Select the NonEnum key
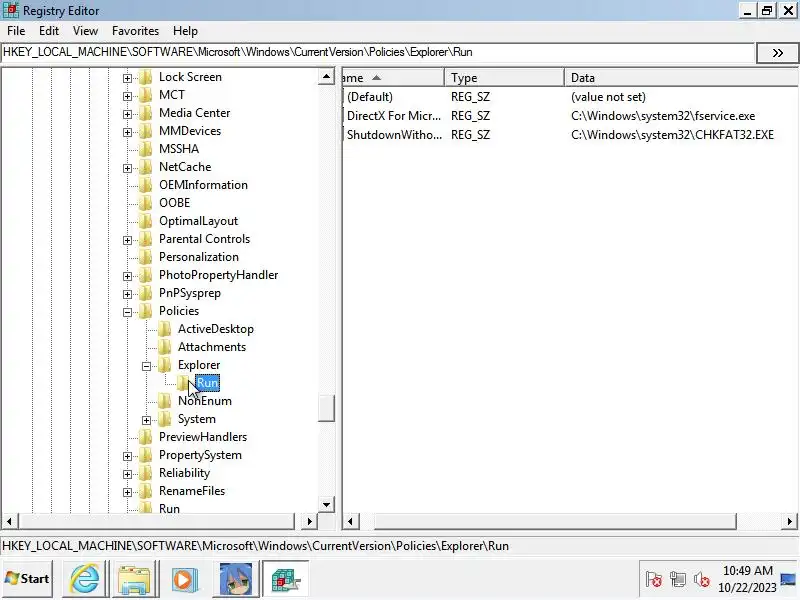The image size is (800, 600). click(205, 401)
